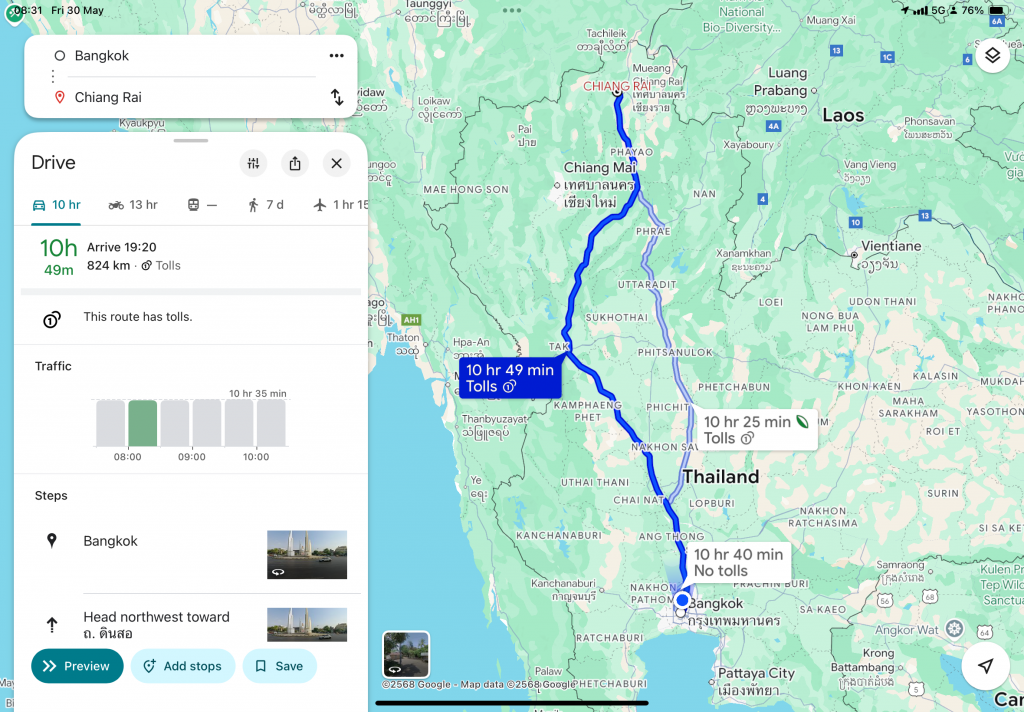Select the 10 hr 40 min No tolls route
This screenshot has width=1024, height=712.
(738, 562)
